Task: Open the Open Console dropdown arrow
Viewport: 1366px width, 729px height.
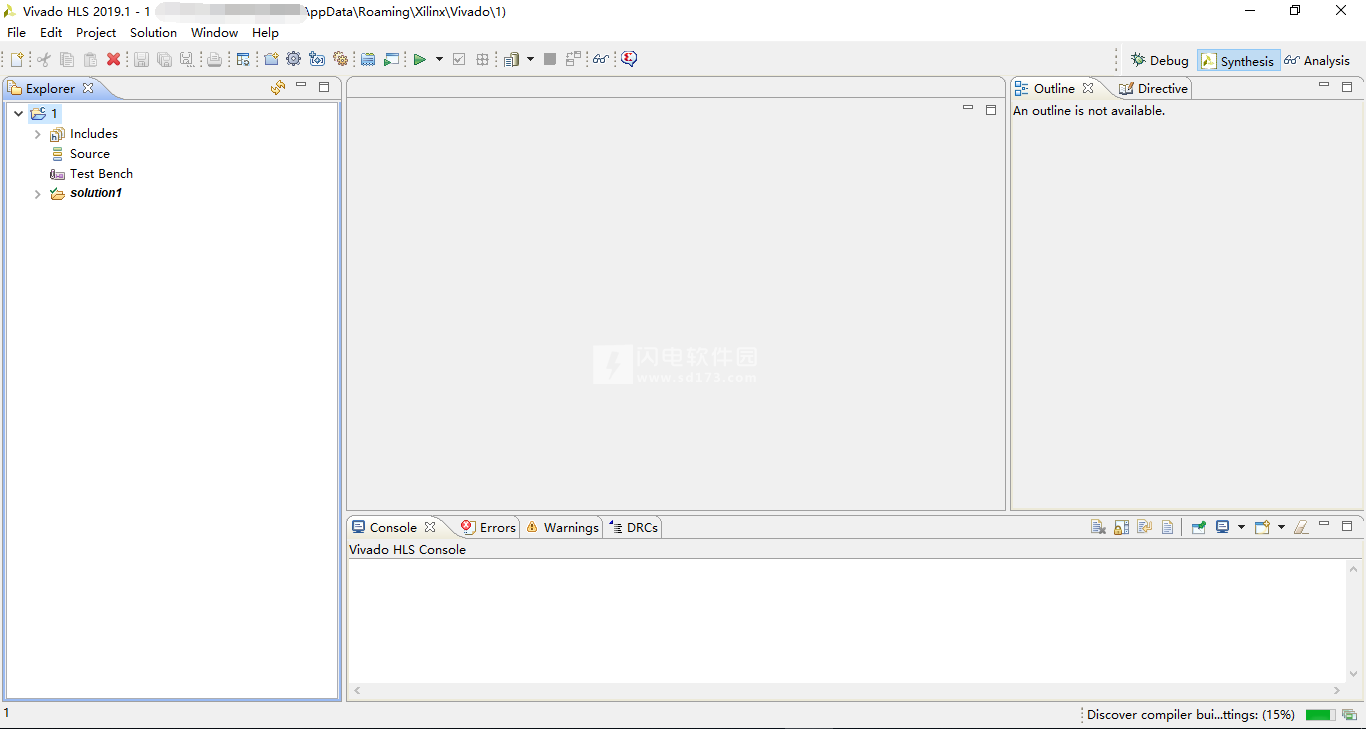Action: click(1281, 527)
